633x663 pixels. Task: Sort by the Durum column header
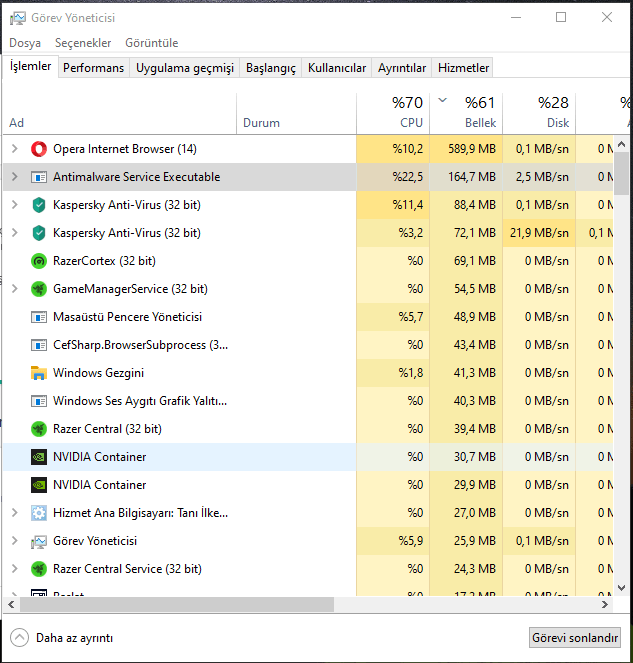click(296, 113)
